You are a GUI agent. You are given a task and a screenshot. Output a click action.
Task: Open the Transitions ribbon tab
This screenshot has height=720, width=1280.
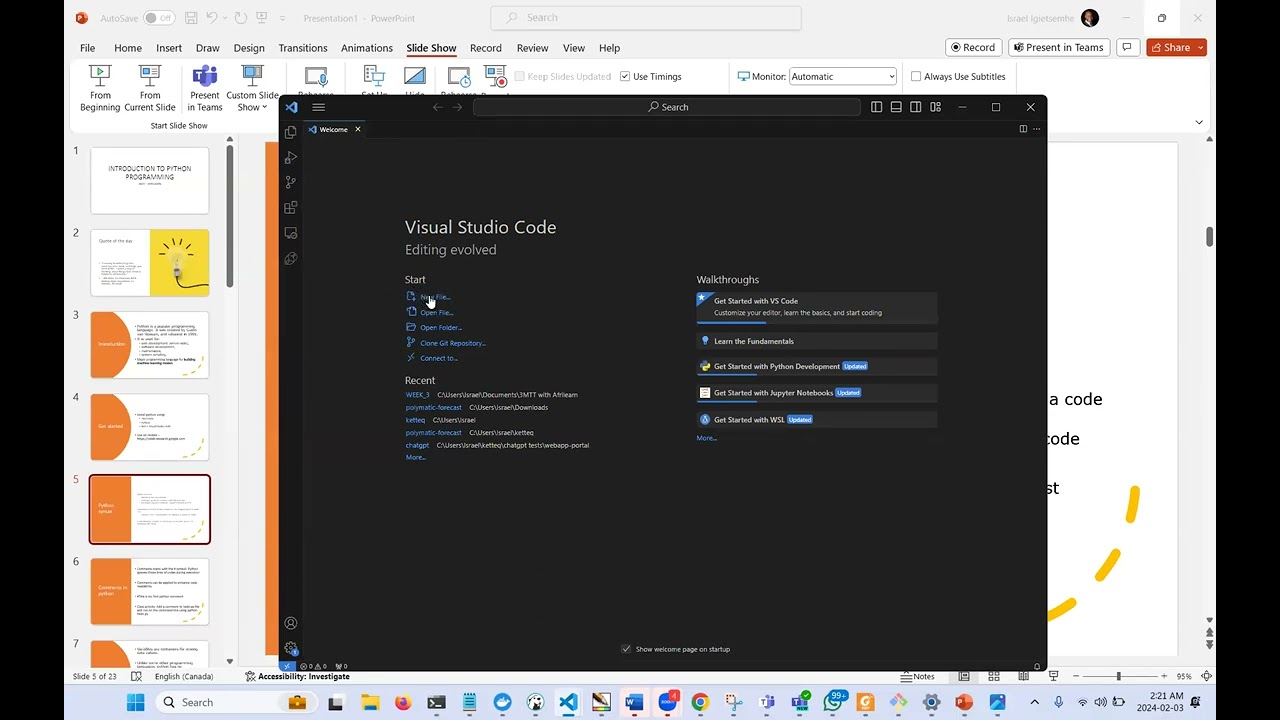(x=303, y=47)
